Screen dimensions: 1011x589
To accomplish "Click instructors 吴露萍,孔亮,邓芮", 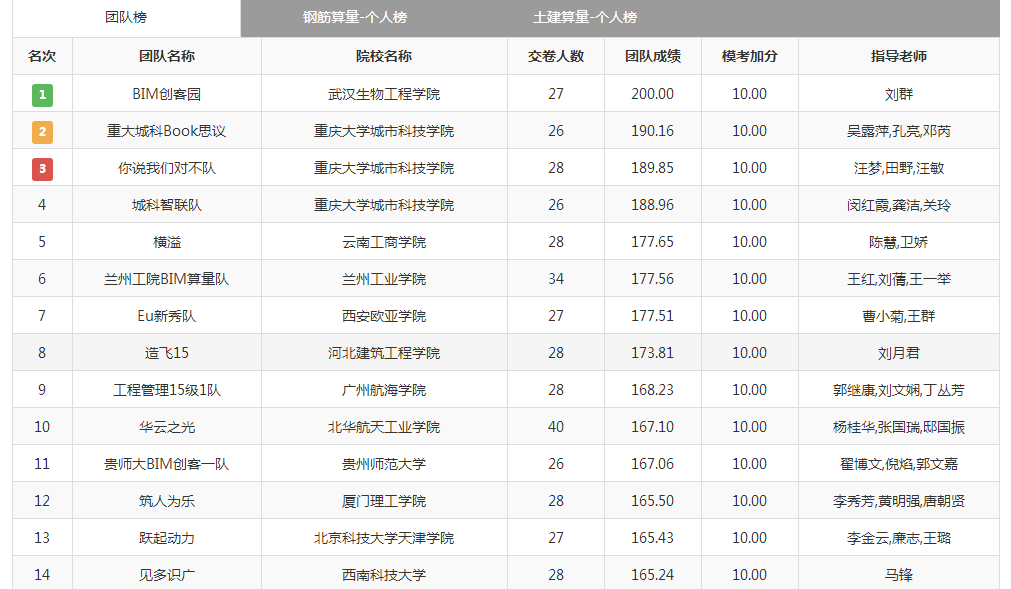I will point(899,131).
